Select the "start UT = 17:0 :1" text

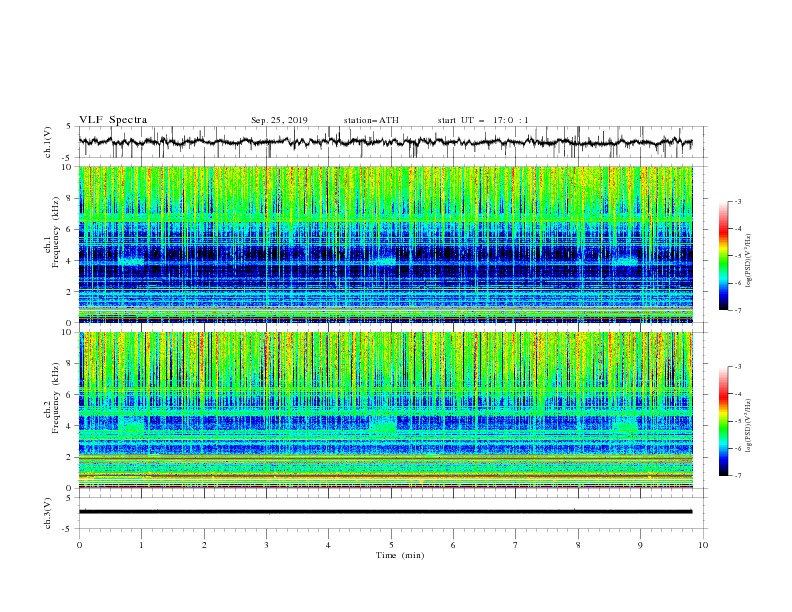click(x=483, y=120)
